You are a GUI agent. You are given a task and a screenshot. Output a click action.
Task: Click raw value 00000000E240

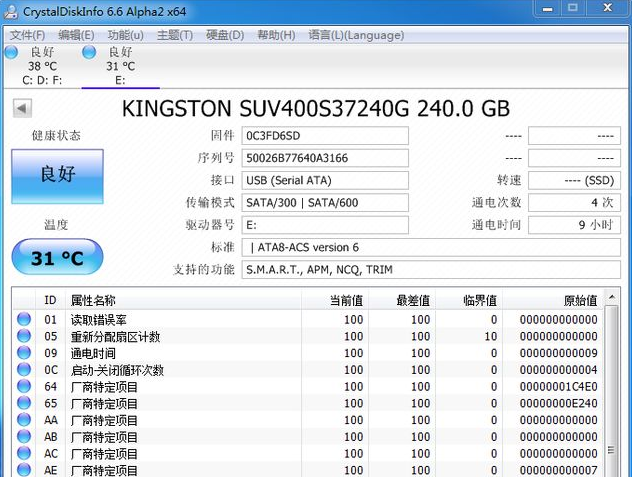tap(558, 404)
